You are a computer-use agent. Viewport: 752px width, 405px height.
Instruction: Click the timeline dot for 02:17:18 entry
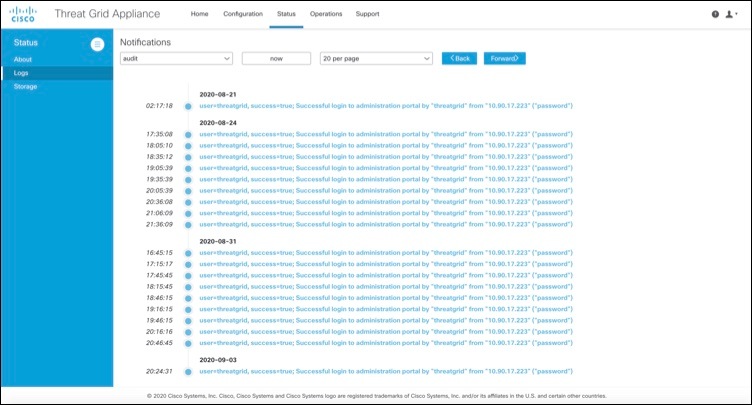coord(188,107)
